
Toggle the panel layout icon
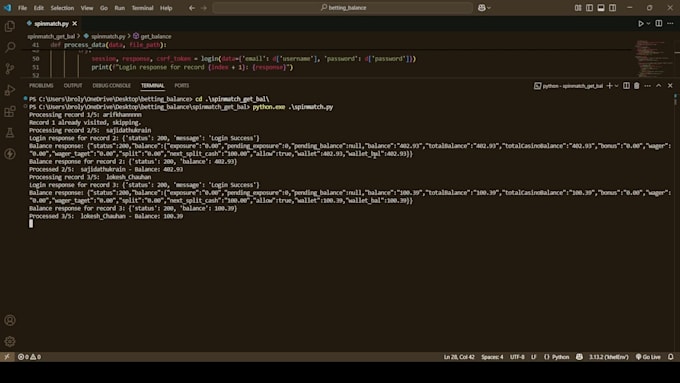tap(601, 8)
